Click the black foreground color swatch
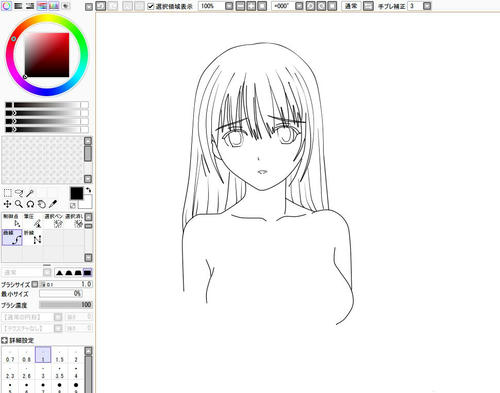The width and height of the screenshot is (500, 393). [x=76, y=193]
